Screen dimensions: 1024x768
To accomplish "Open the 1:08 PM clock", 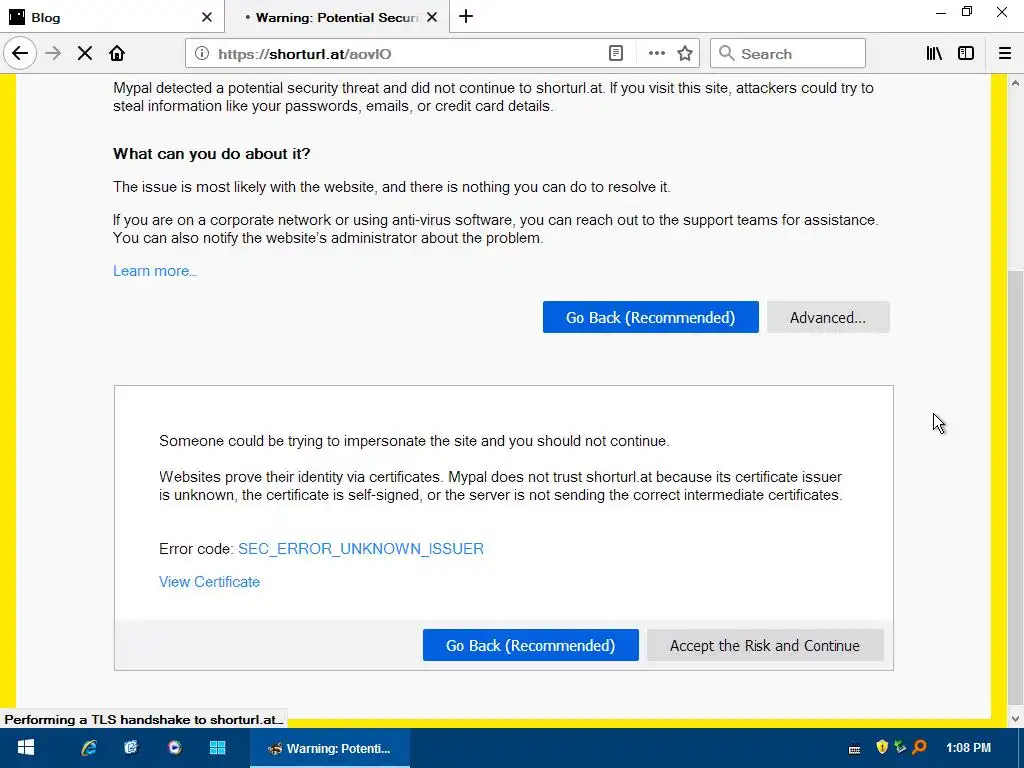I will [x=968, y=748].
